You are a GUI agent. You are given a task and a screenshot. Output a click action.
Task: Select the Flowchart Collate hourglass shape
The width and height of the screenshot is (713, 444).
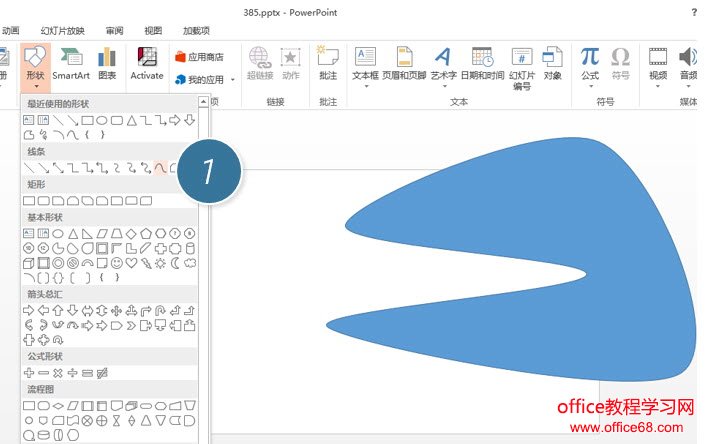click(x=116, y=421)
